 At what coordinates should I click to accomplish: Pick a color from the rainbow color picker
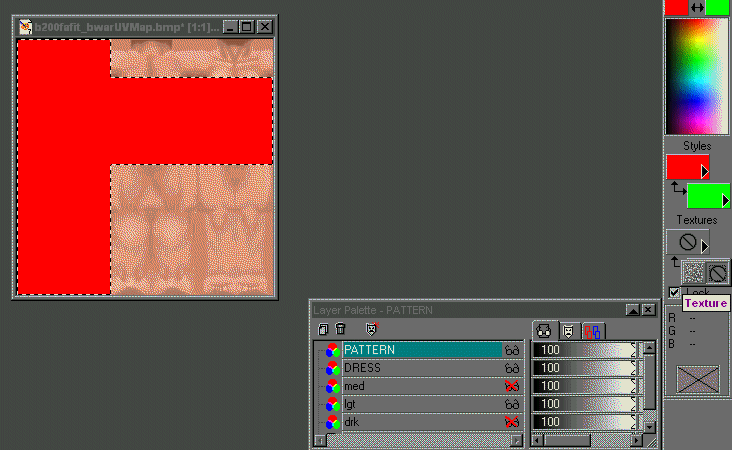point(698,75)
